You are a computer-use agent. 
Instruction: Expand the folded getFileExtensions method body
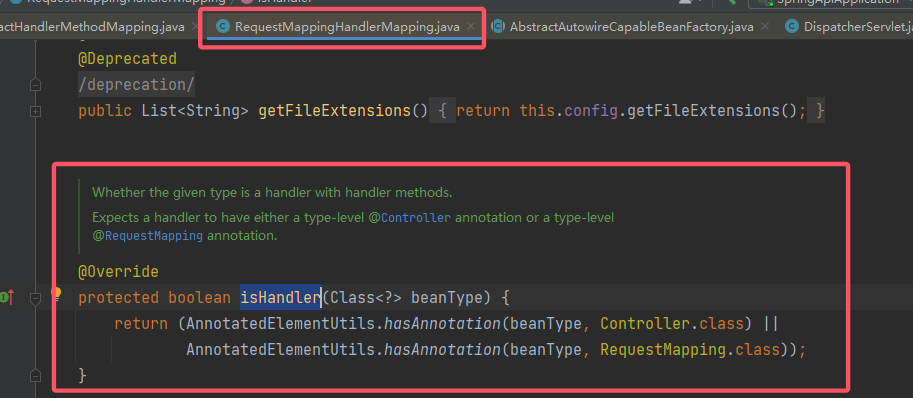point(35,111)
